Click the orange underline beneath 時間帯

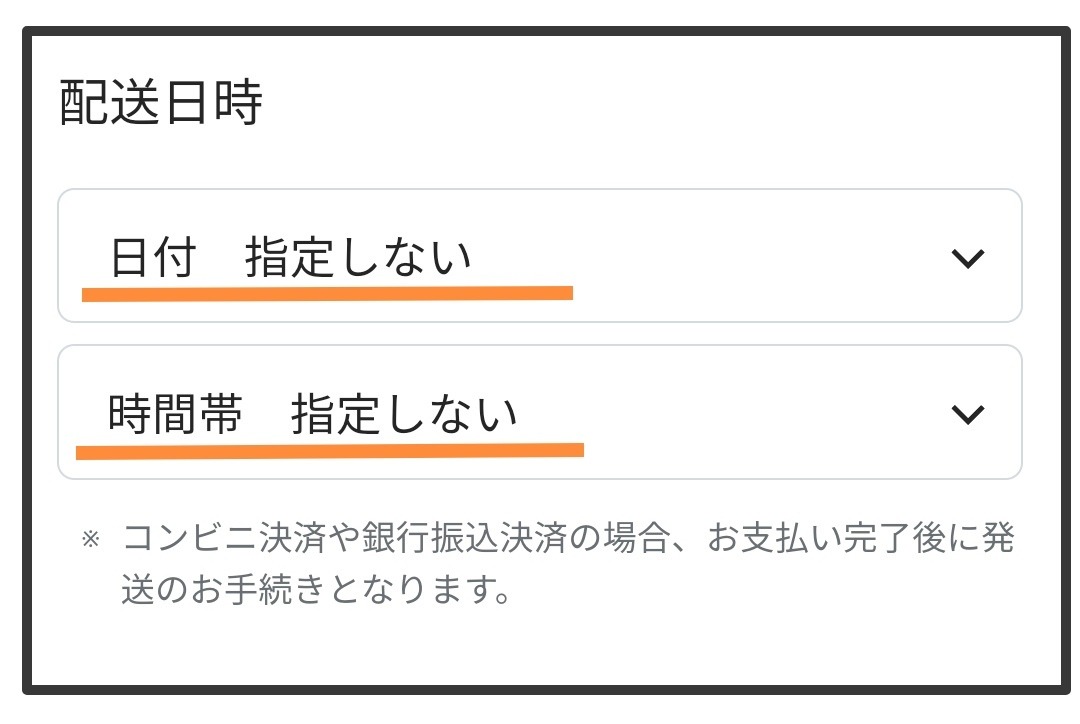(330, 450)
